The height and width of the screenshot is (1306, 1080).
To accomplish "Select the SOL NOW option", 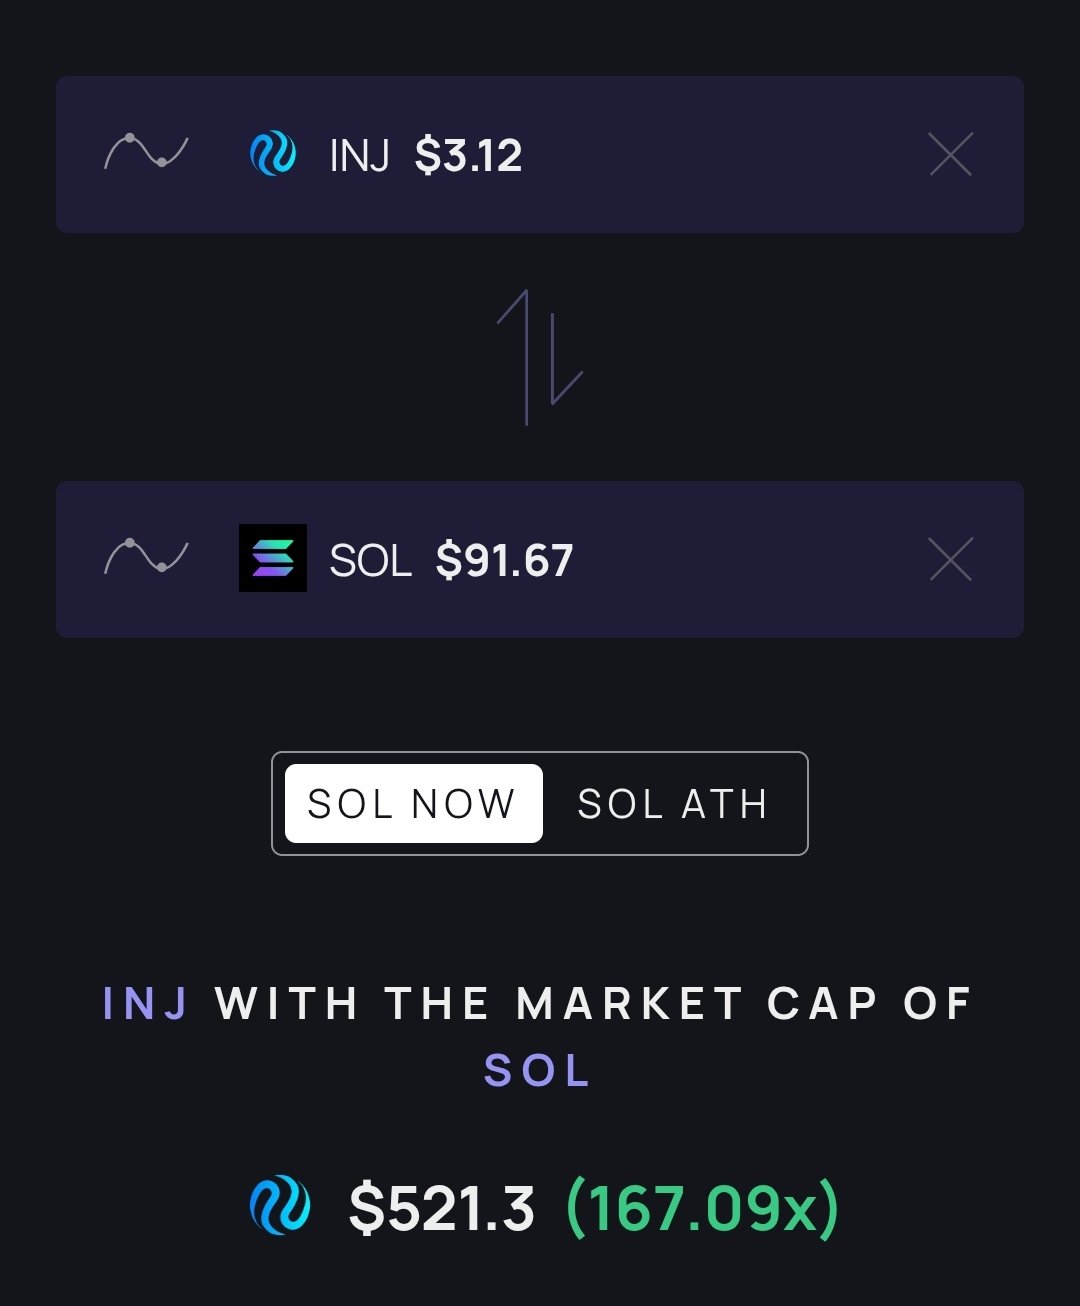I will pyautogui.click(x=413, y=804).
